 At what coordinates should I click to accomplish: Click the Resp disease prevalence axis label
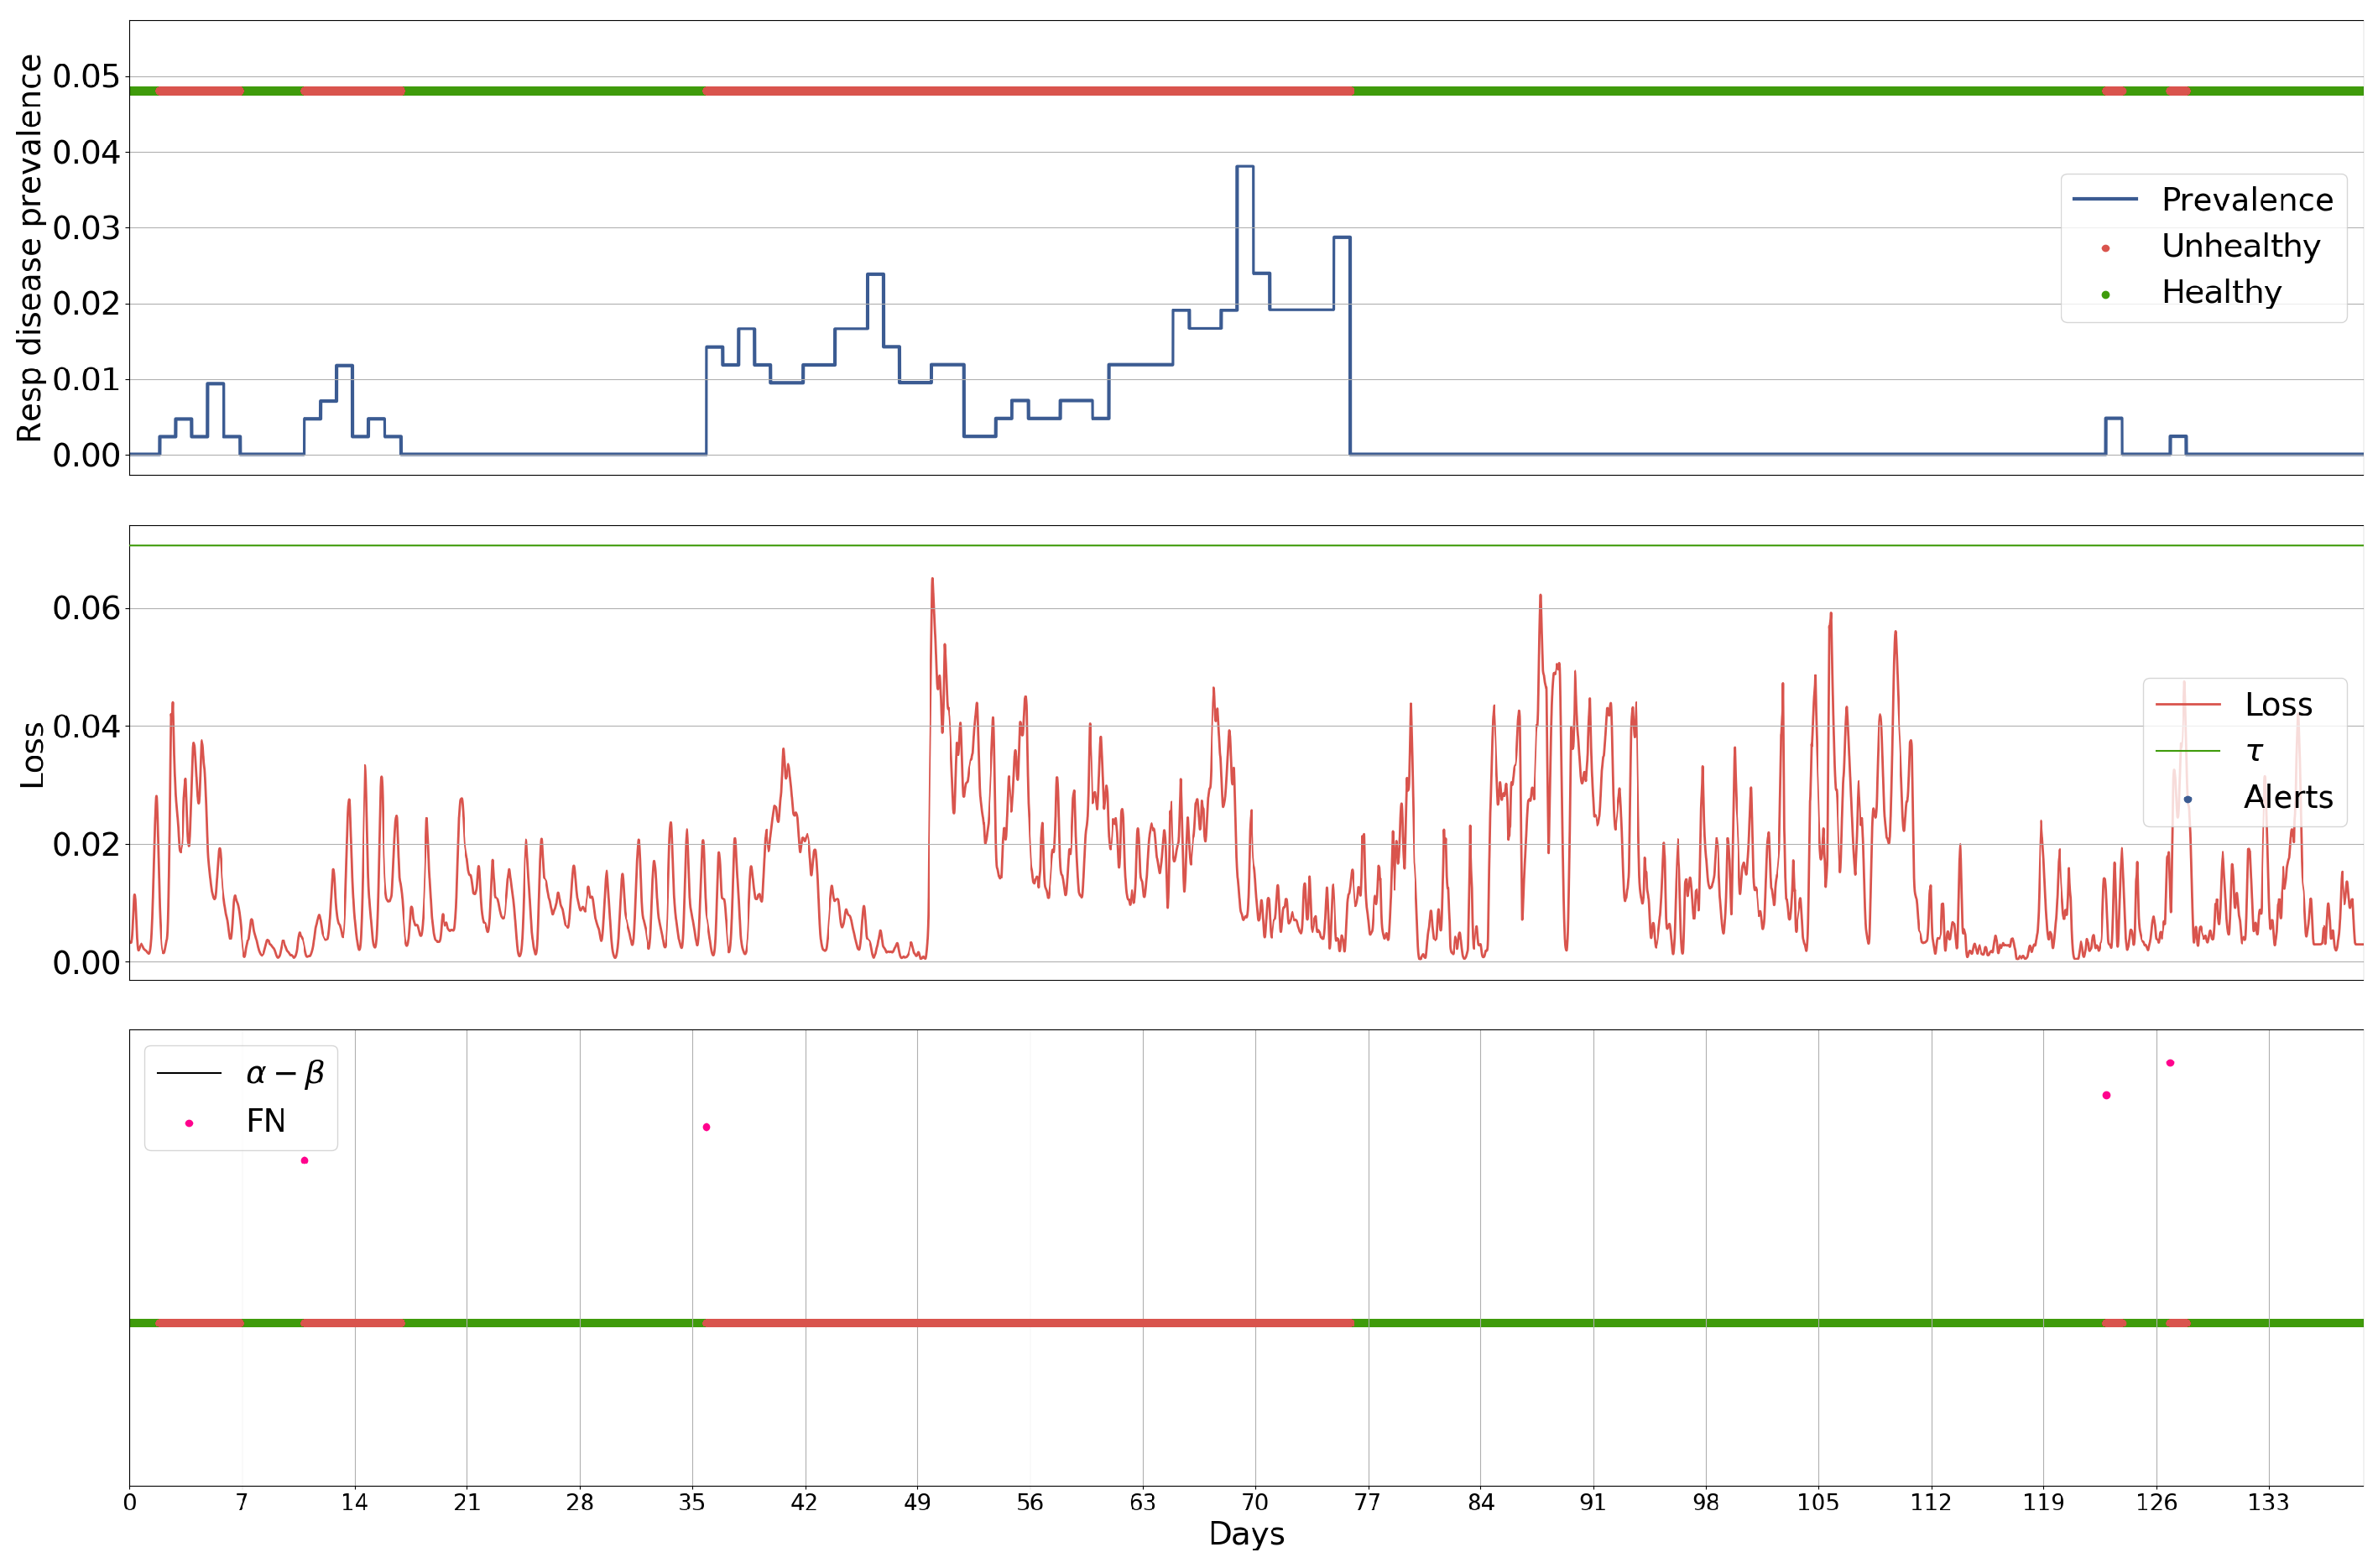pos(30,248)
